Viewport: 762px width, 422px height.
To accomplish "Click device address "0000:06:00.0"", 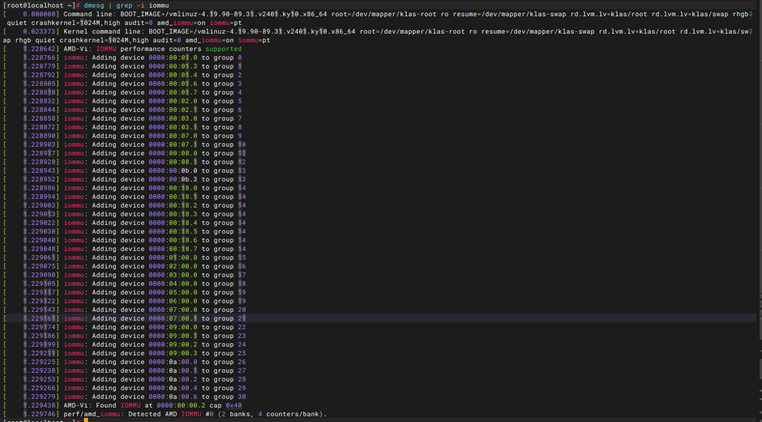I will (x=173, y=301).
